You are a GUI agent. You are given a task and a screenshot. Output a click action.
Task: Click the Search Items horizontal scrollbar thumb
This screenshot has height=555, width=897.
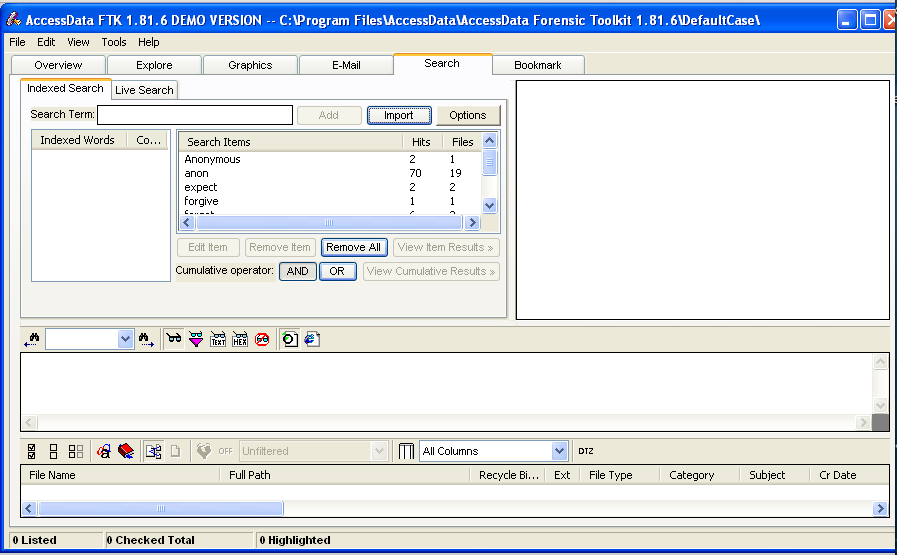pyautogui.click(x=328, y=223)
